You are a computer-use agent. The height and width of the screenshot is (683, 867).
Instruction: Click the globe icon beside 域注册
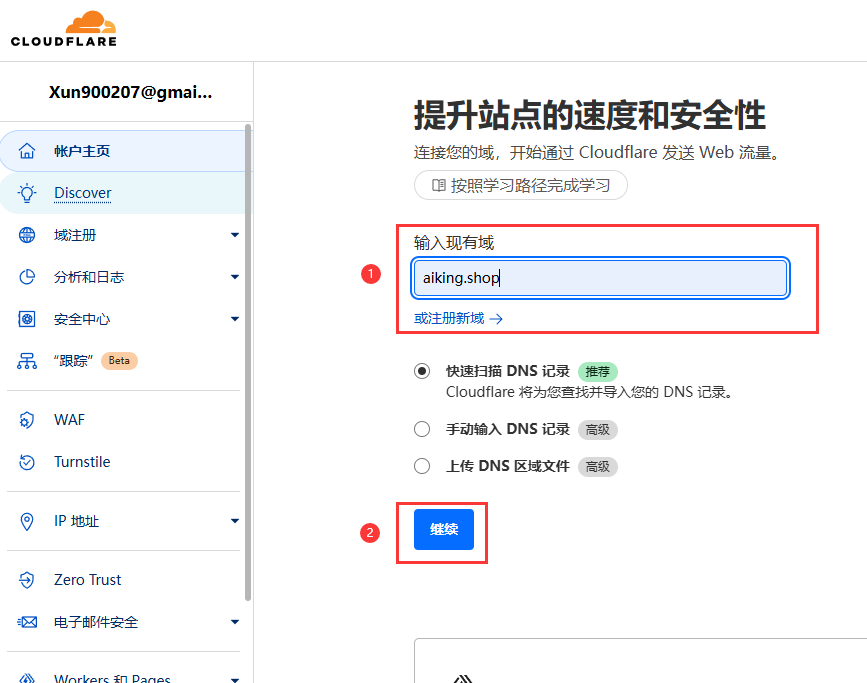click(27, 235)
